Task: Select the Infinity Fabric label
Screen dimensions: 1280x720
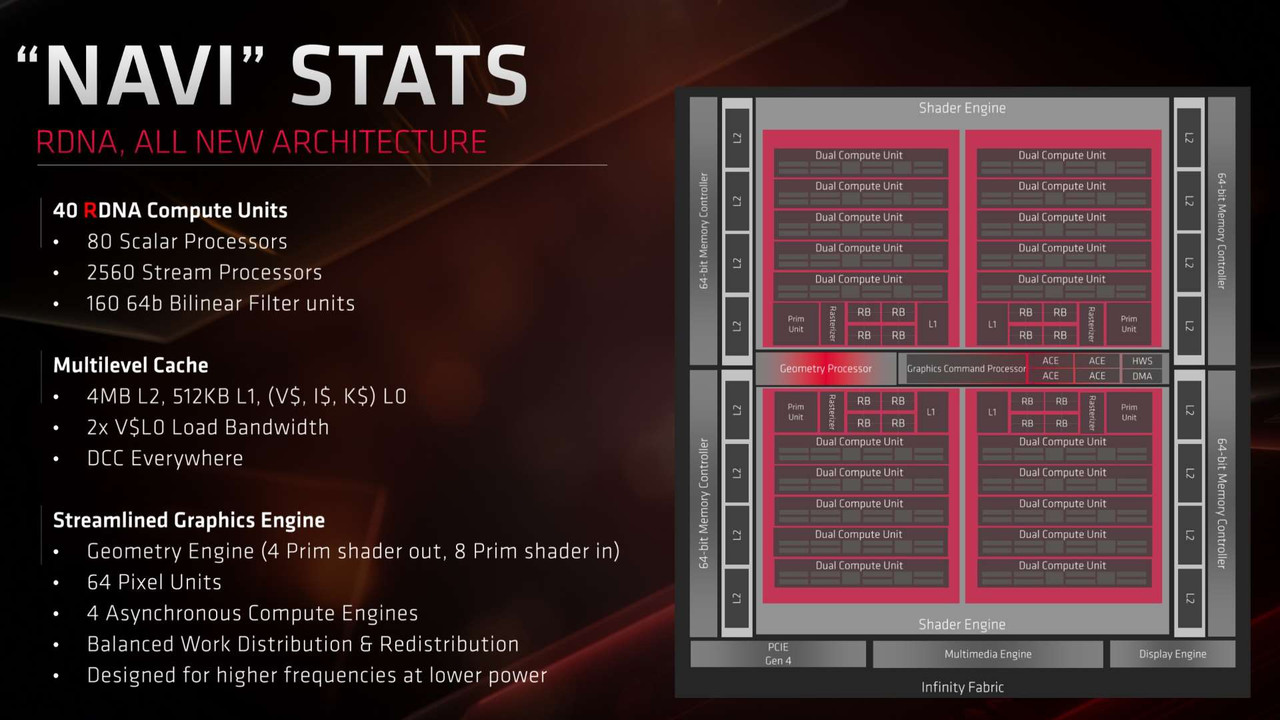Action: [962, 687]
